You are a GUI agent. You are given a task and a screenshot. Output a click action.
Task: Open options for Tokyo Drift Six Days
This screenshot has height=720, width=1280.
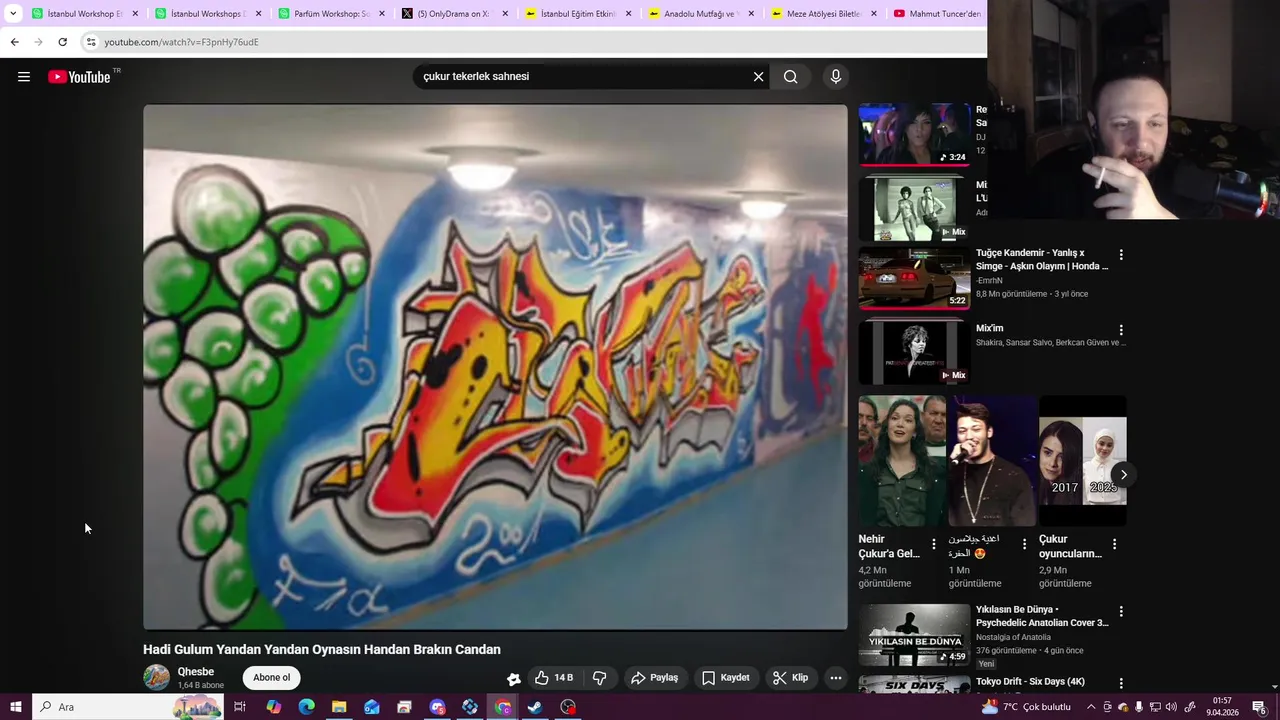pyautogui.click(x=1121, y=684)
